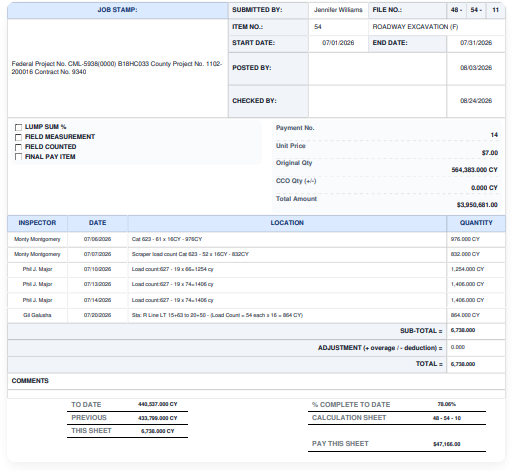Click quantity 864.000 CY
Viewport: 514px width, 471px height.
point(465,315)
